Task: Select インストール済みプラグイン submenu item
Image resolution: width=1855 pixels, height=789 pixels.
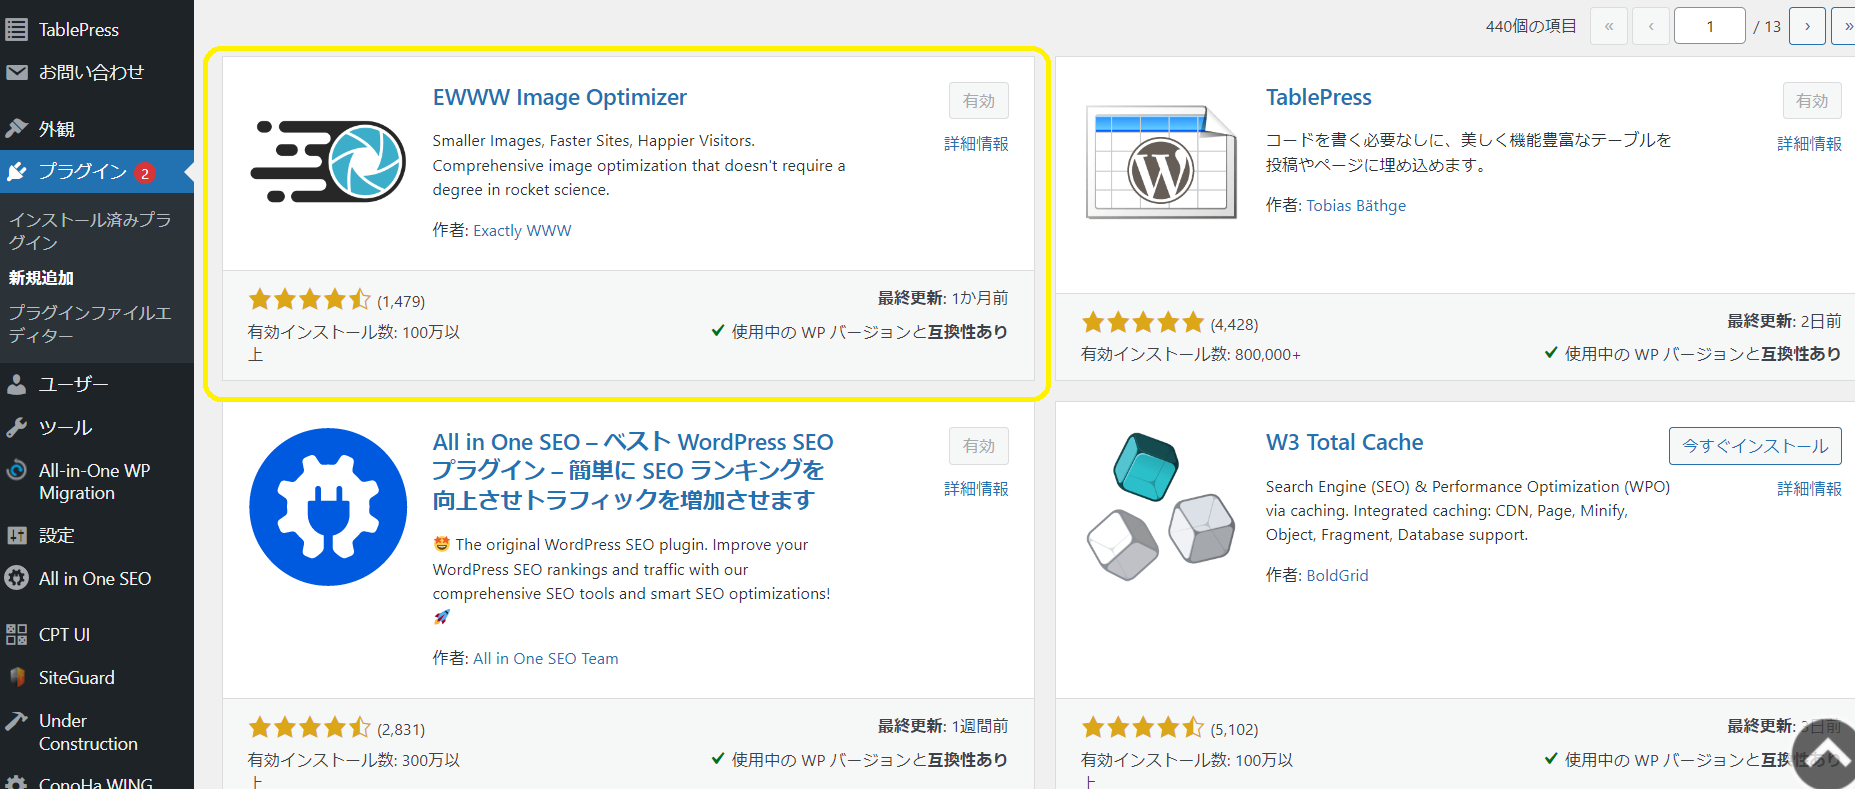Action: pos(90,231)
